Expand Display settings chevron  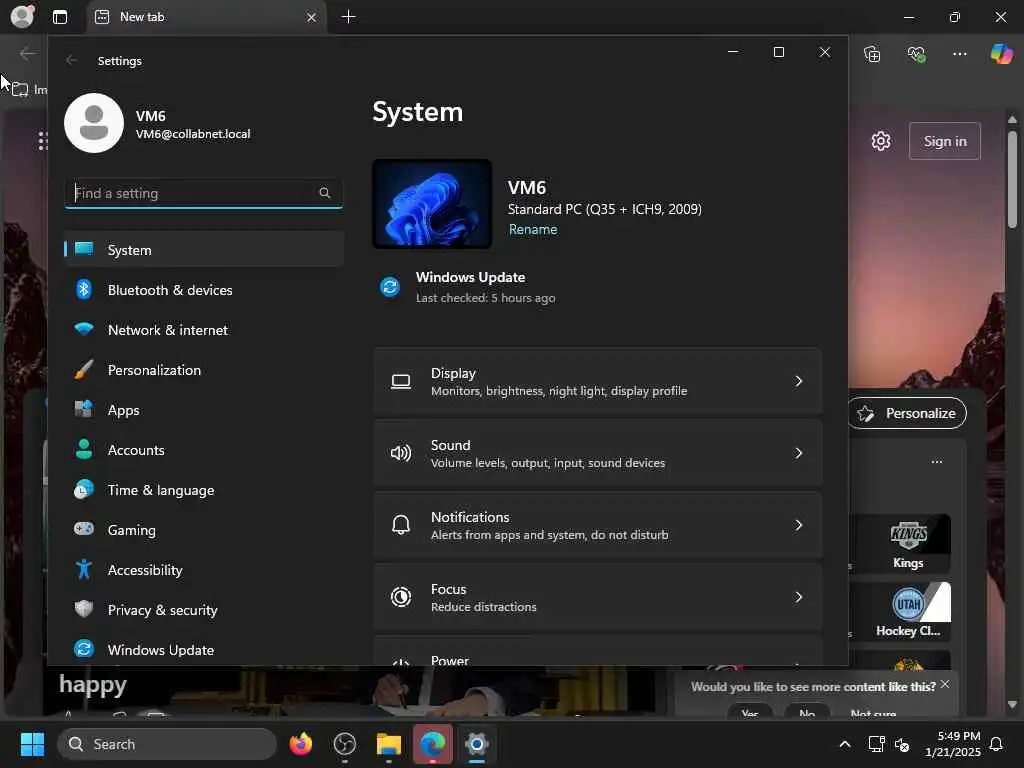[x=798, y=381]
